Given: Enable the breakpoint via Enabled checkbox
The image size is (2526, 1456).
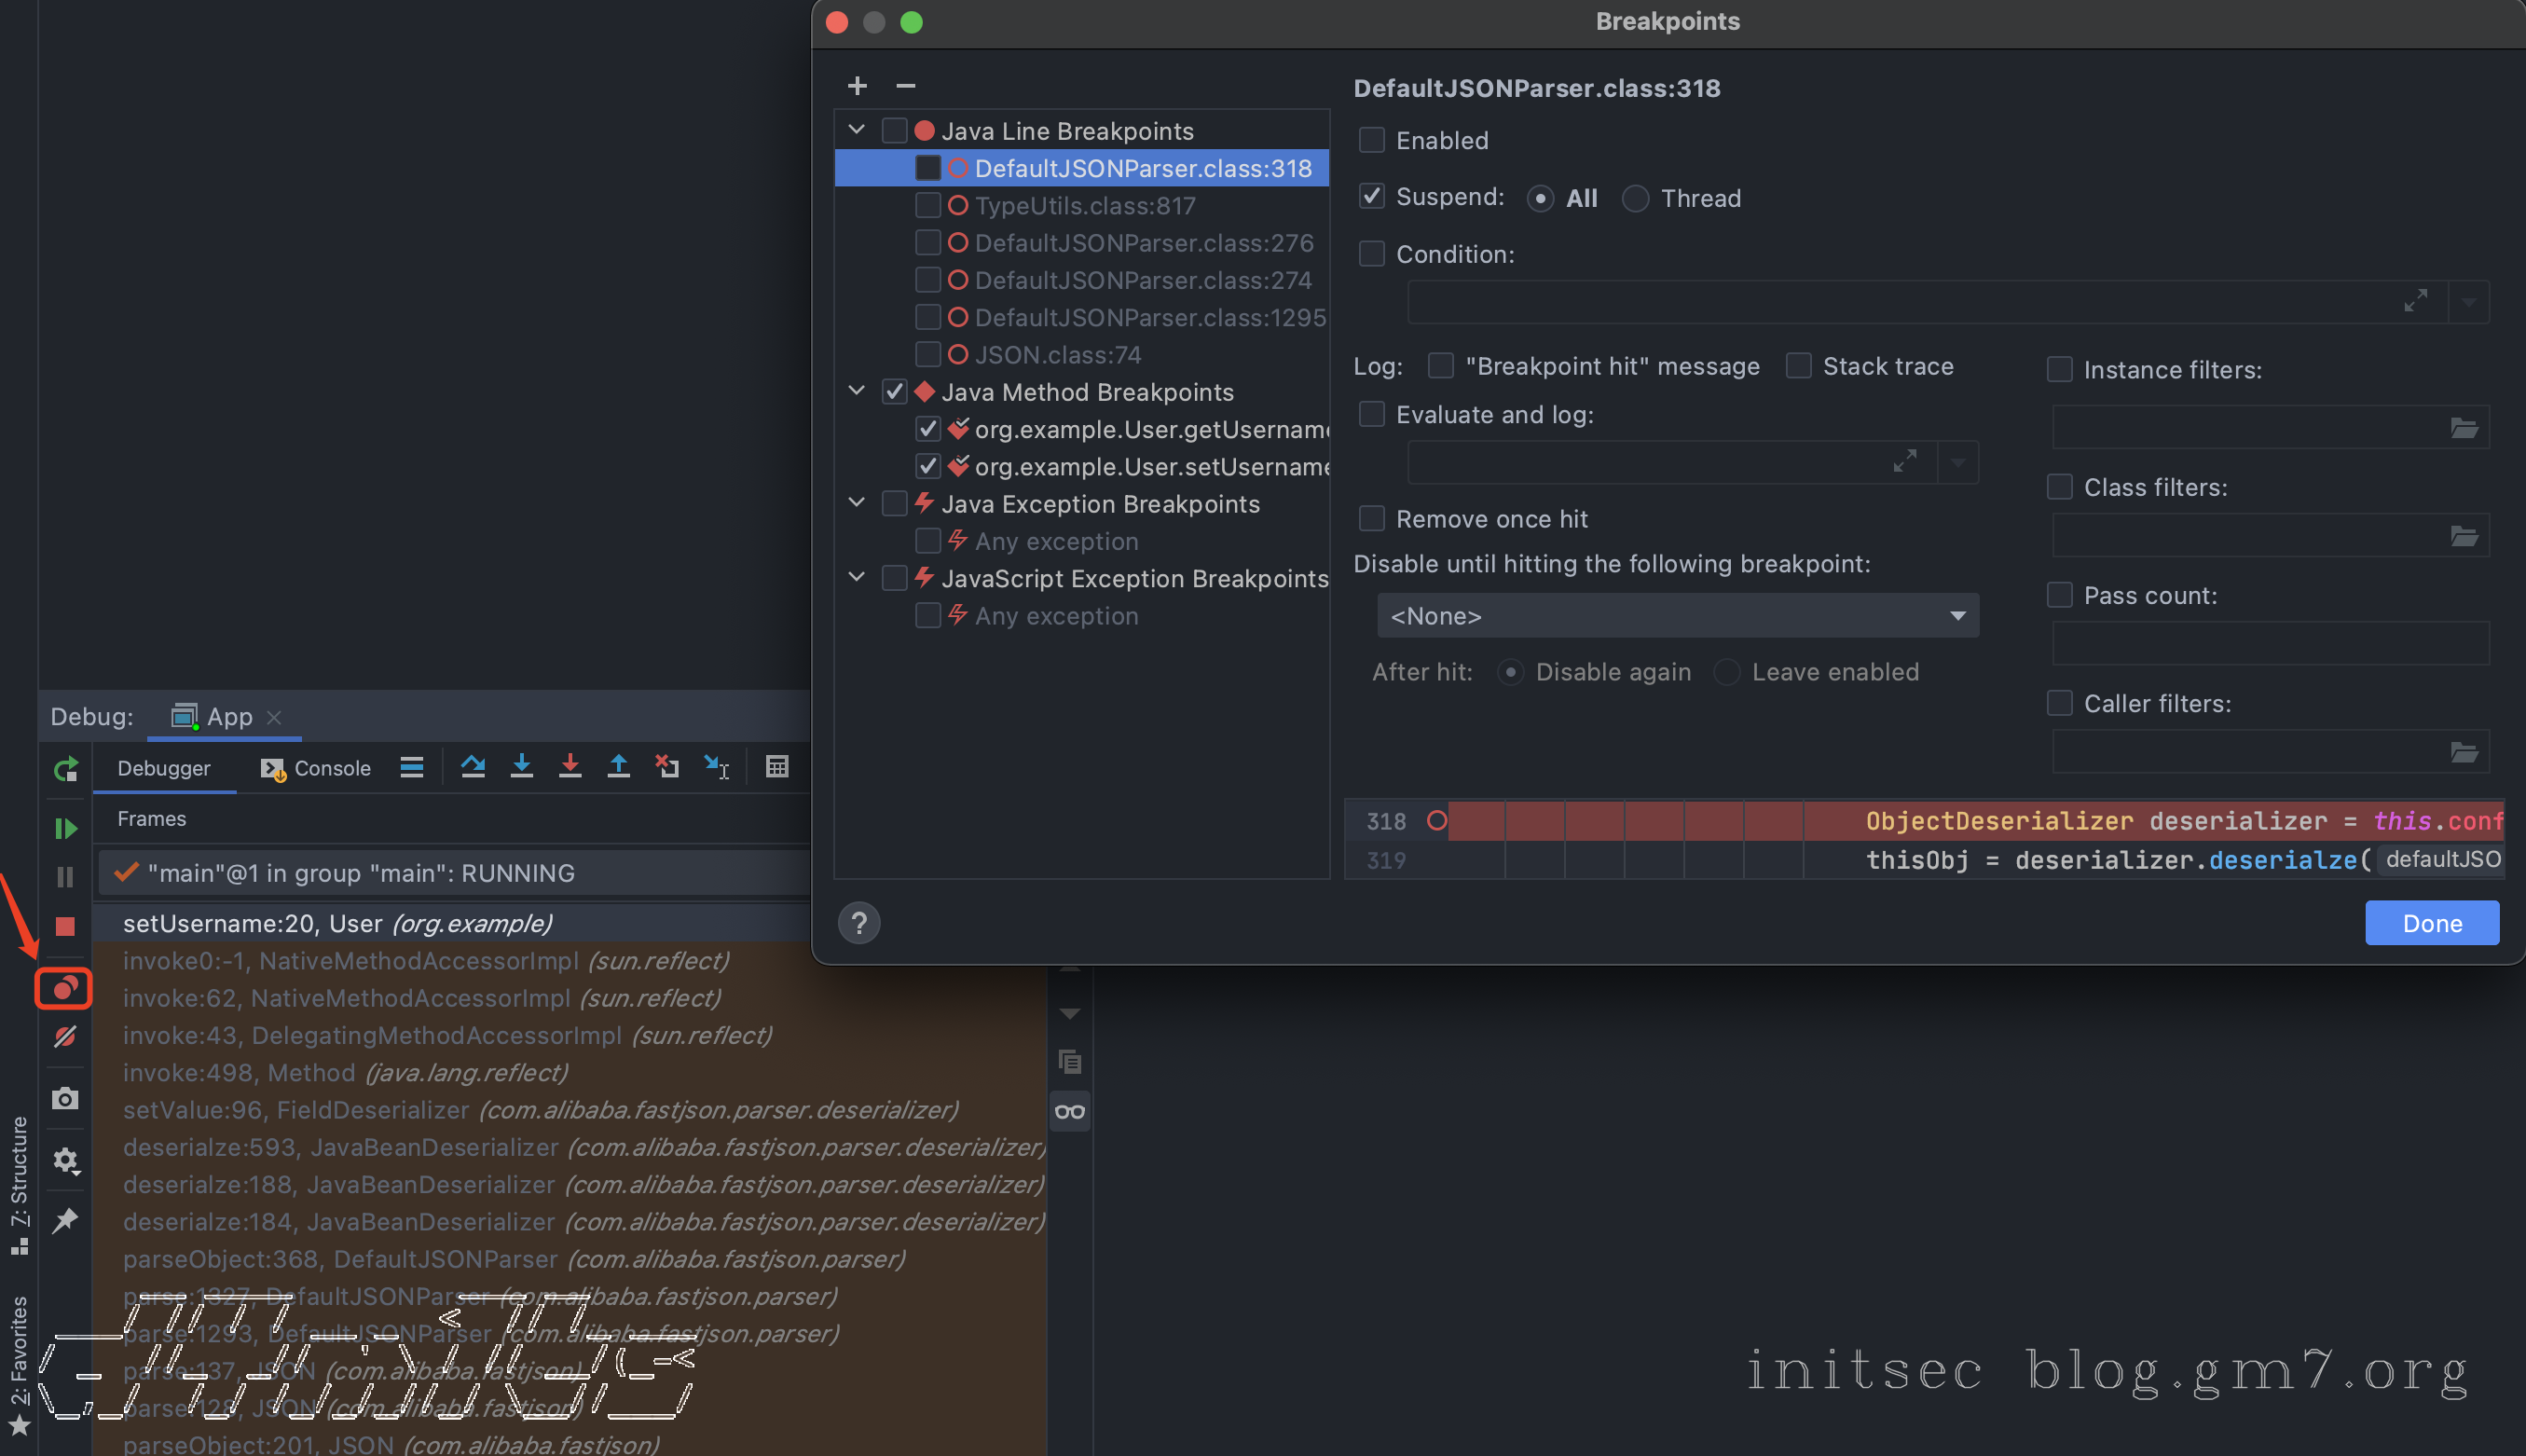Looking at the screenshot, I should (1372, 140).
